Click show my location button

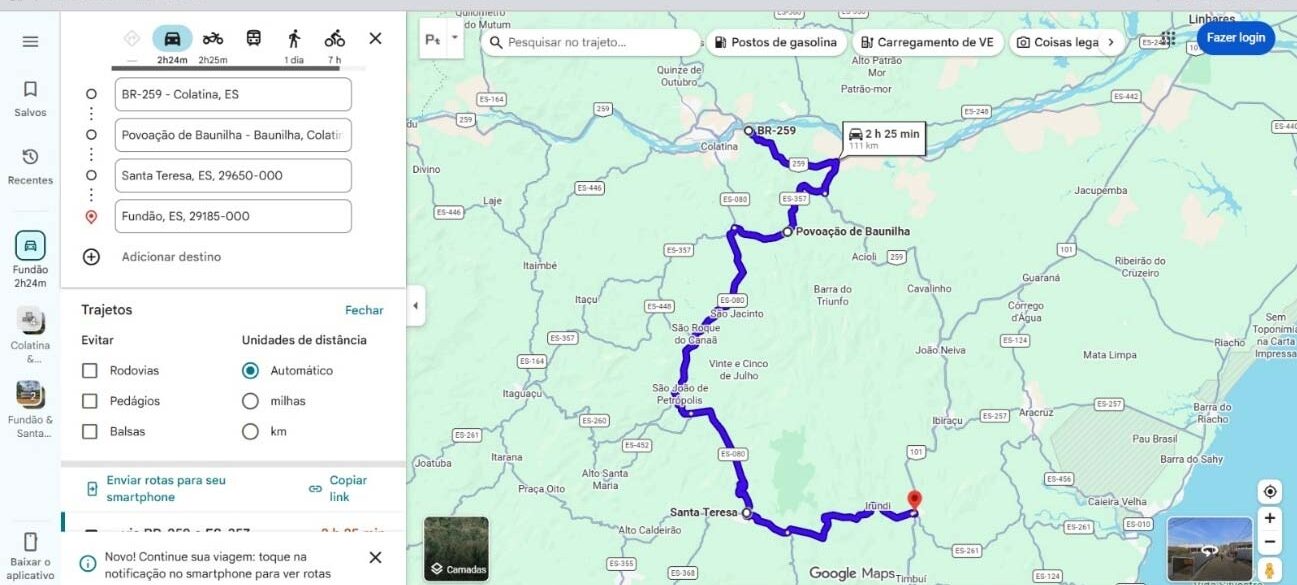click(x=1269, y=492)
